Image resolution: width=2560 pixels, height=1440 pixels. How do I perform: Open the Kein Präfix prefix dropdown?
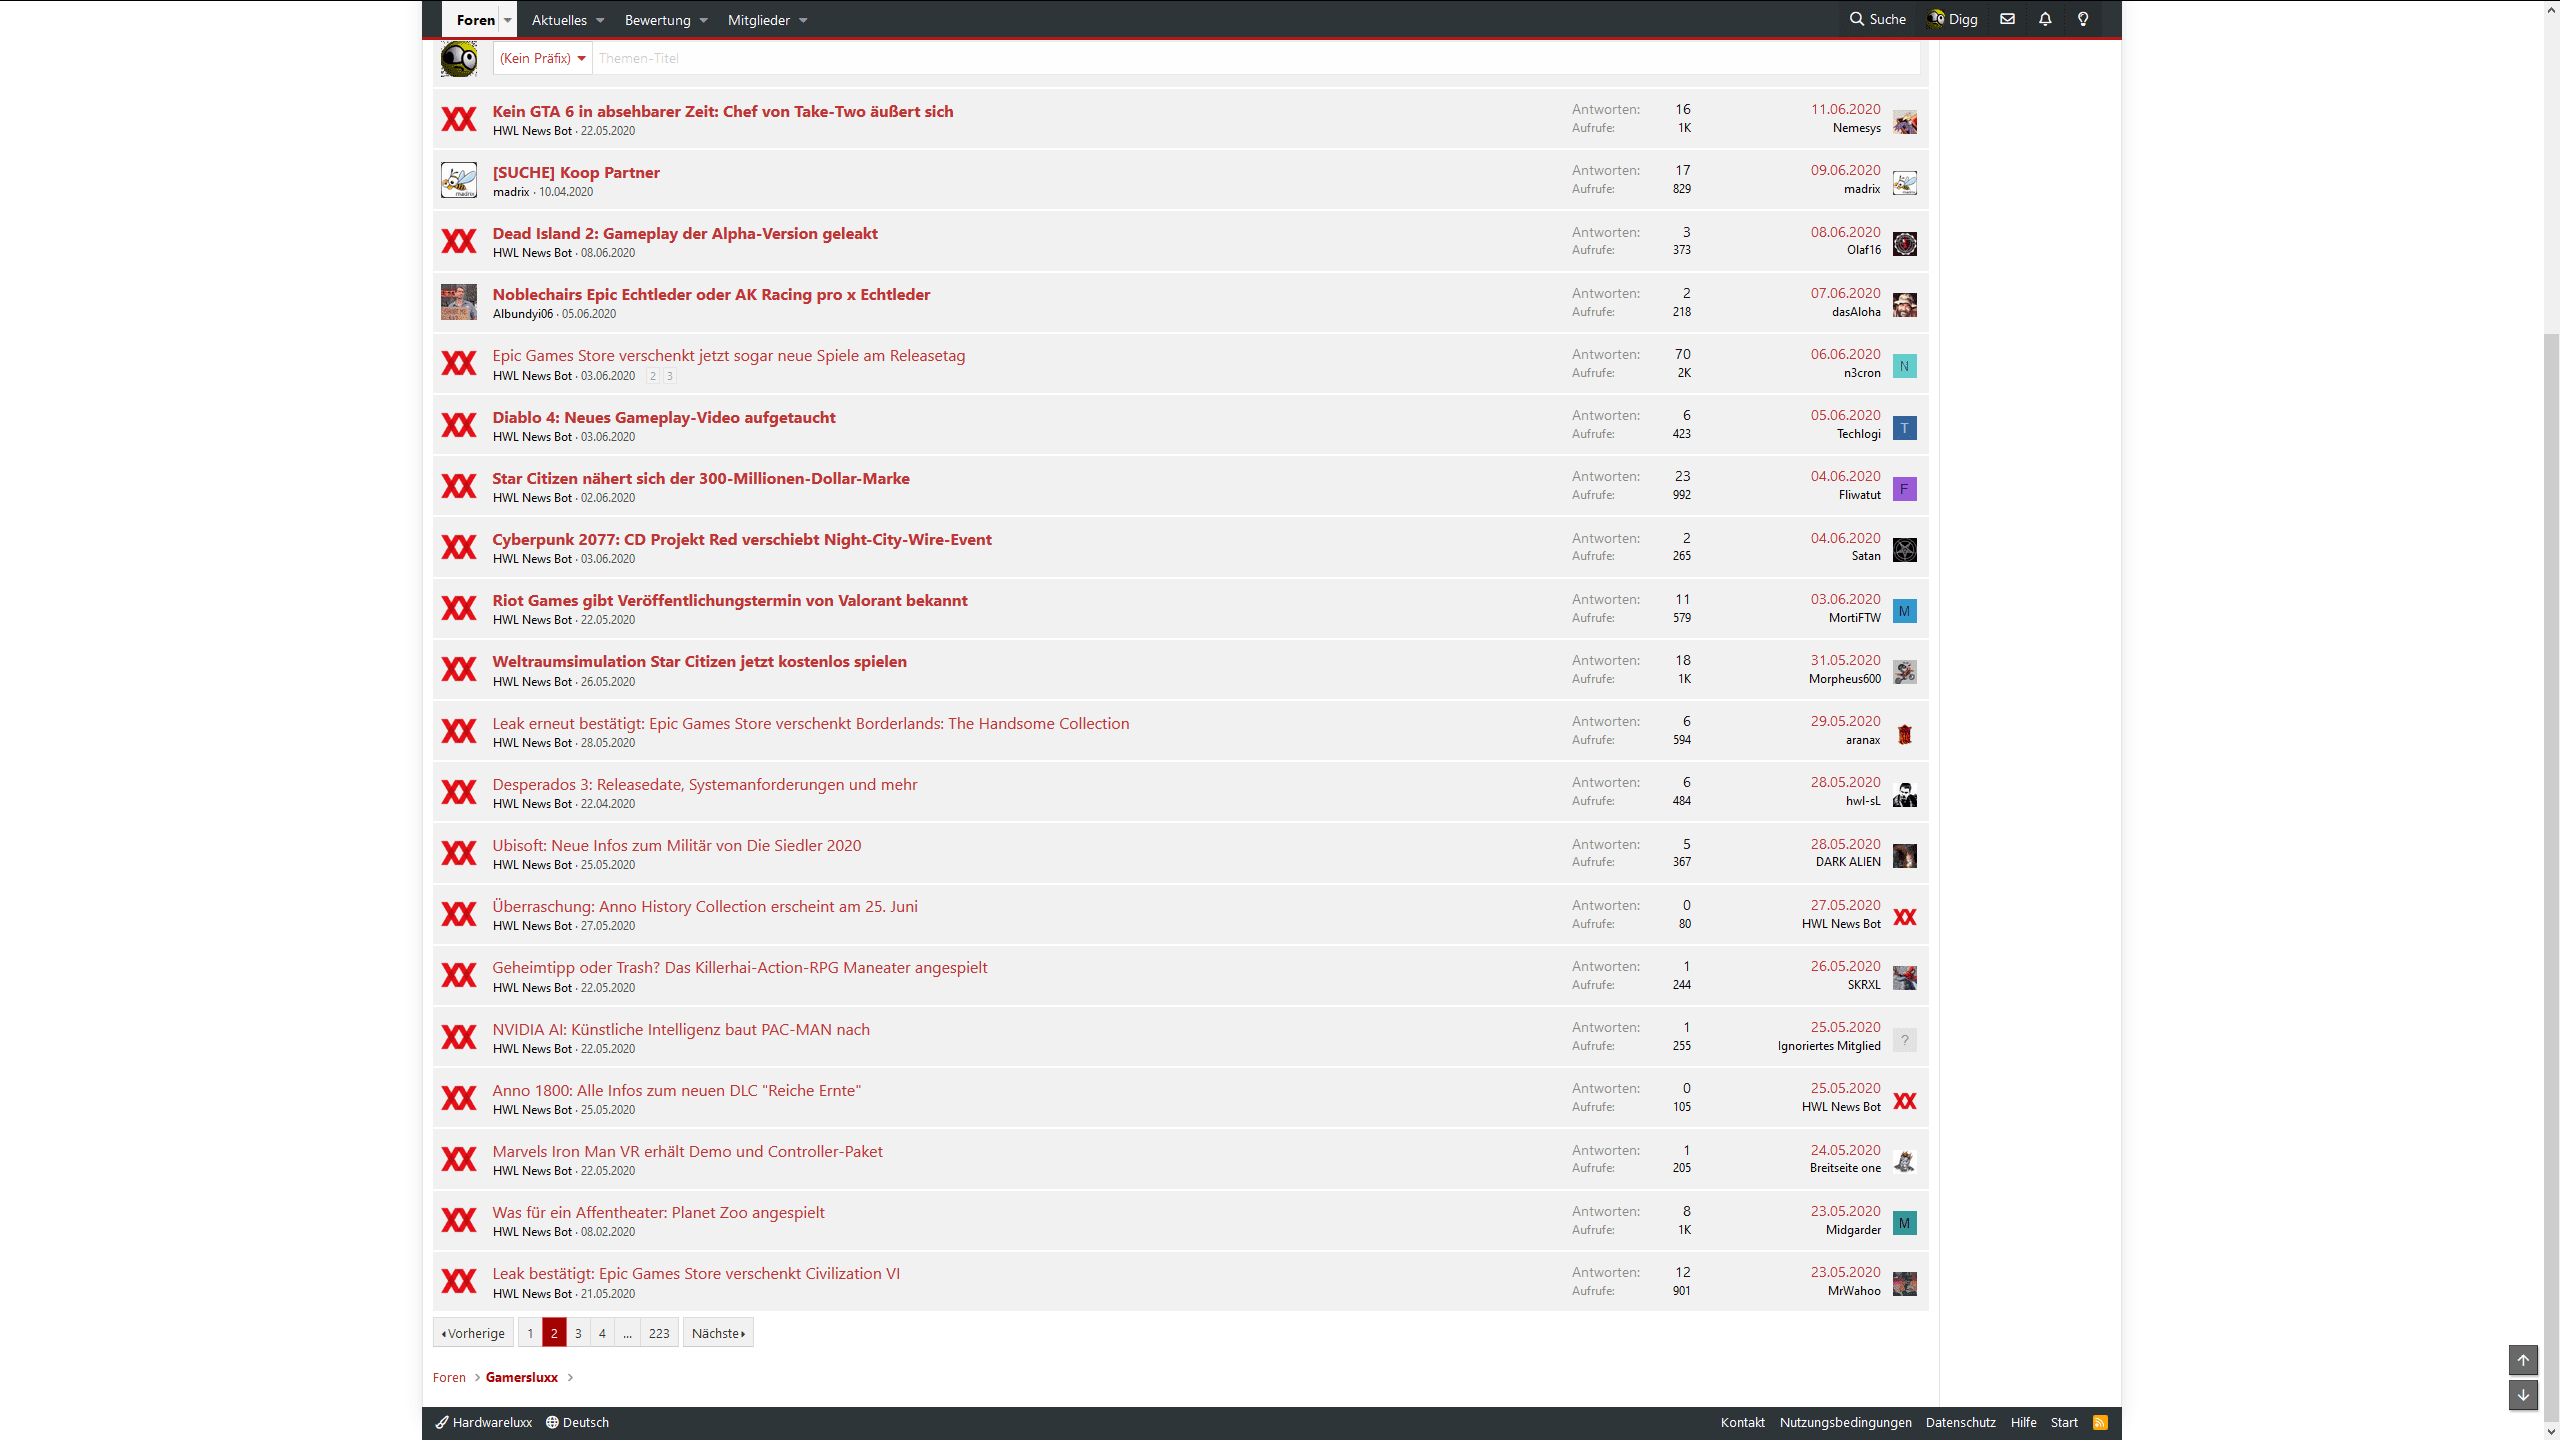pyautogui.click(x=543, y=58)
